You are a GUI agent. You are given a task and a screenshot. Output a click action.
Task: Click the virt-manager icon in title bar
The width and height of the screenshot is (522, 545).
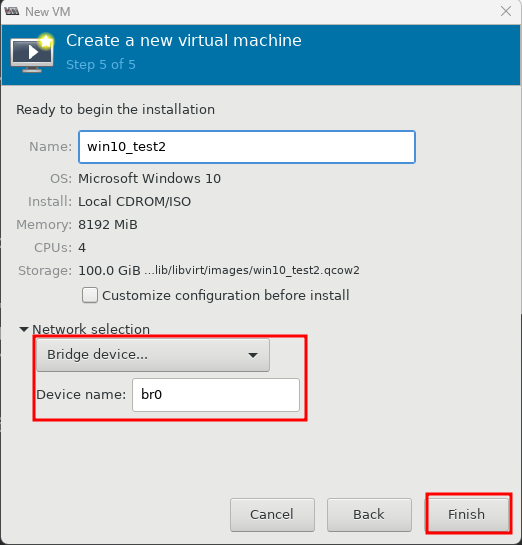coord(12,11)
